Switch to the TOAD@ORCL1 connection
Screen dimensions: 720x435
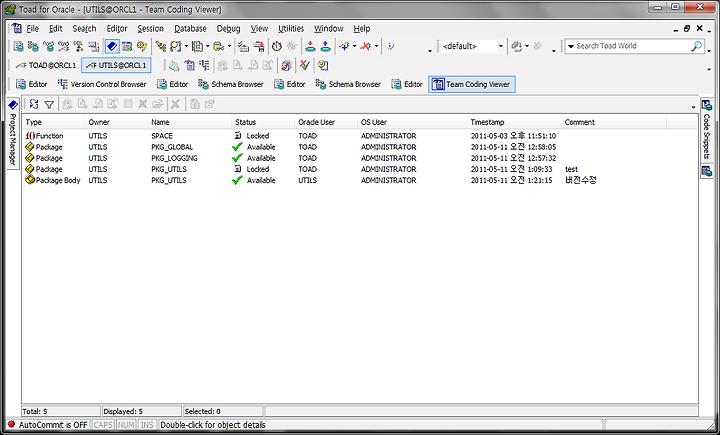45,65
